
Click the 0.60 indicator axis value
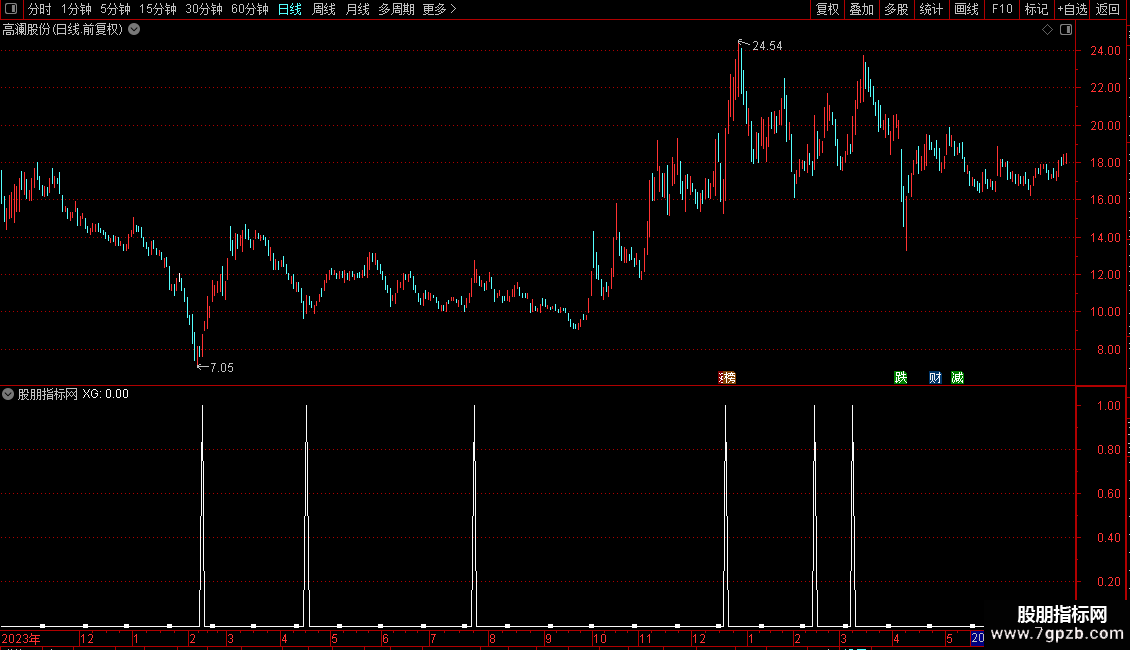[x=1108, y=494]
